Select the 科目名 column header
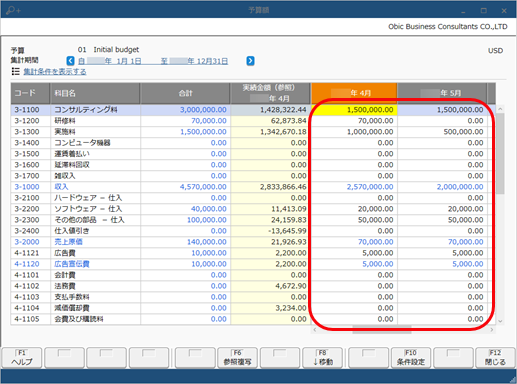This screenshot has height=384, width=517. (95, 93)
